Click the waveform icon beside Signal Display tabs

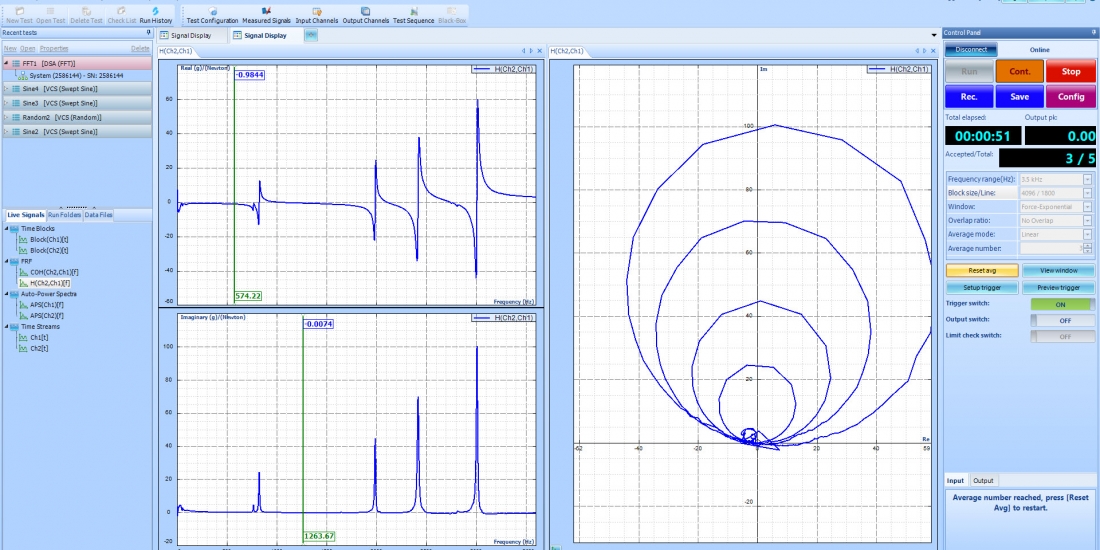click(311, 35)
